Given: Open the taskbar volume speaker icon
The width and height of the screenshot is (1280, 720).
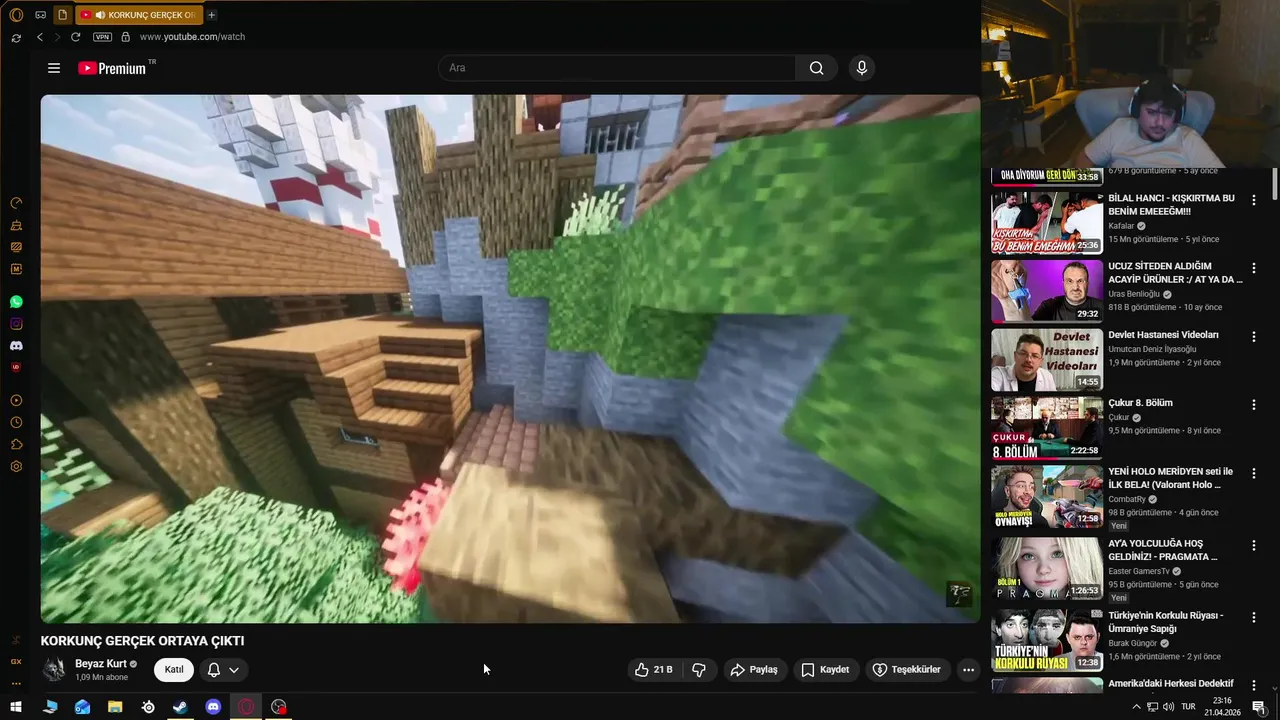Looking at the screenshot, I should click(1168, 707).
